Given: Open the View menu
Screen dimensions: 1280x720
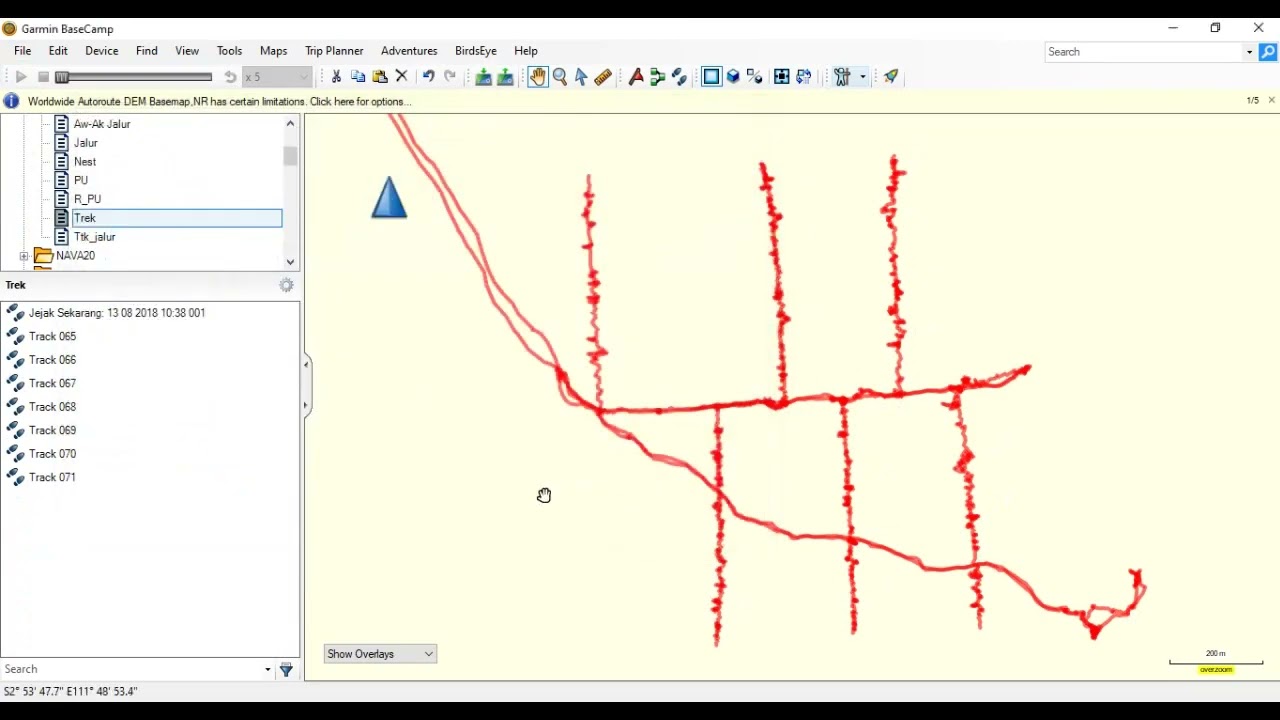Looking at the screenshot, I should coord(187,51).
